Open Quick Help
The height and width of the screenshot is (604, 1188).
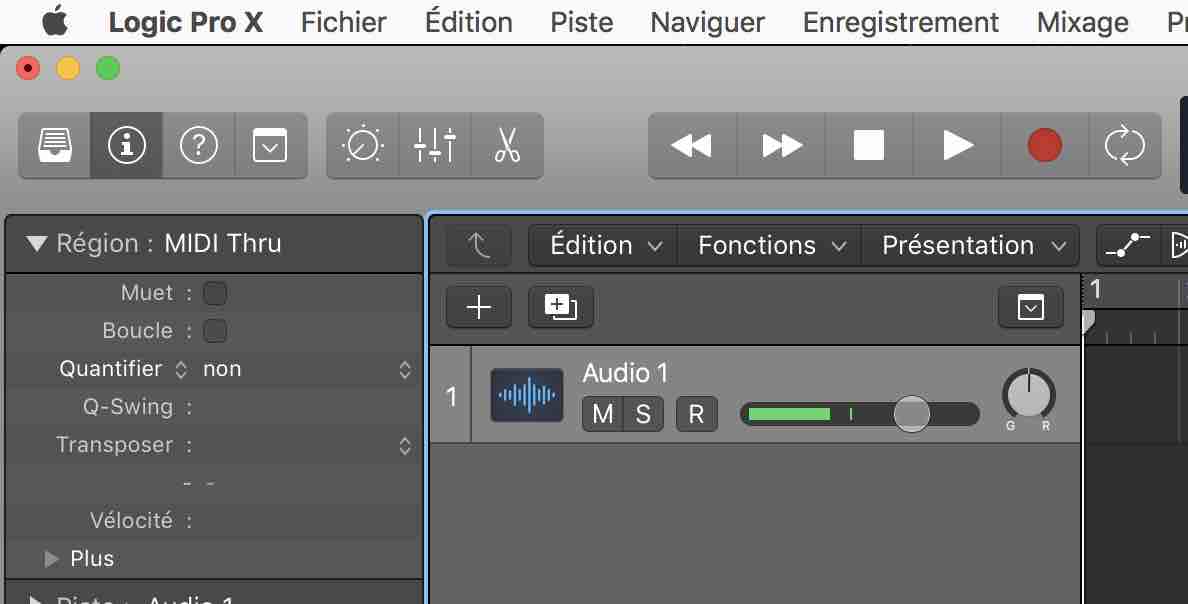[x=199, y=146]
